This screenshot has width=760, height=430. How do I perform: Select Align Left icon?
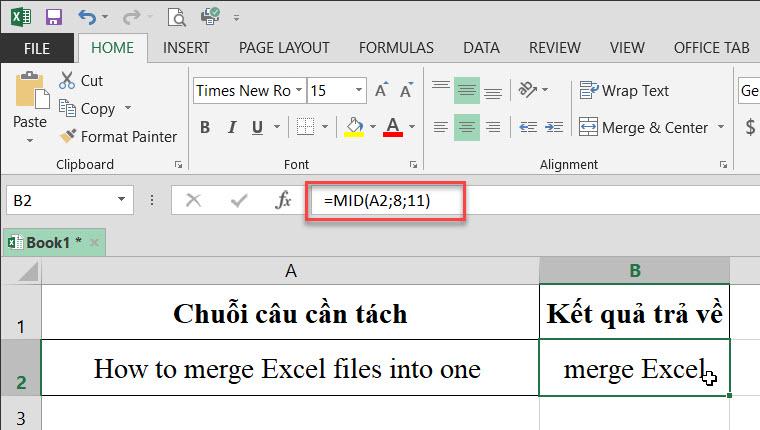441,127
